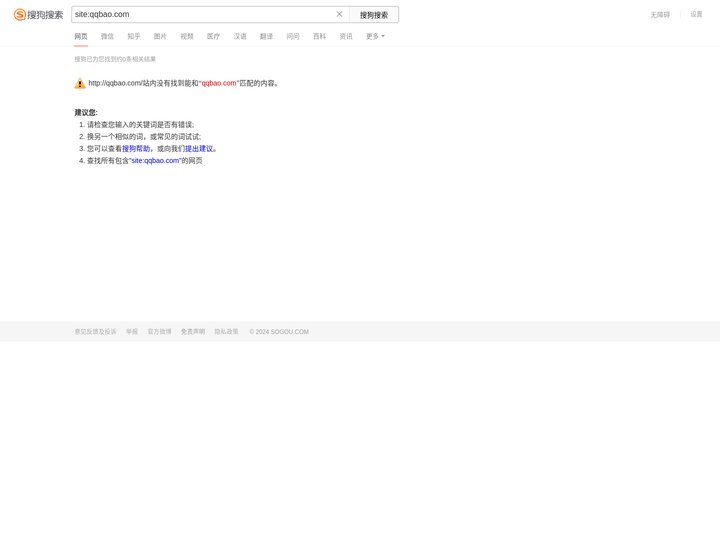This screenshot has width=720, height=540.
Task: Click the 建议您: heading
Action: click(86, 112)
